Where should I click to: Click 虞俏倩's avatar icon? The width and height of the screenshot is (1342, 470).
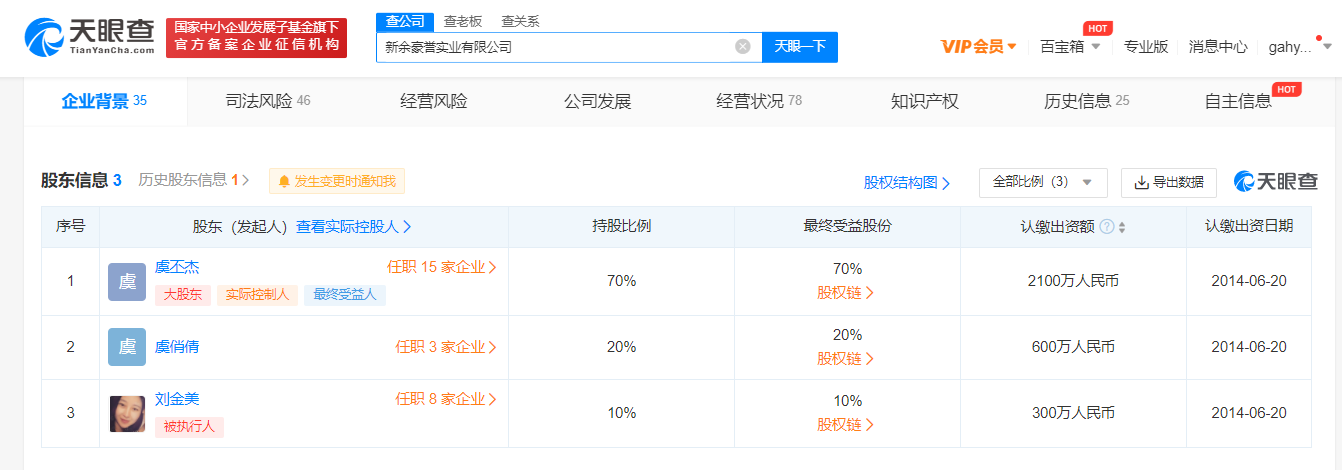[x=127, y=347]
